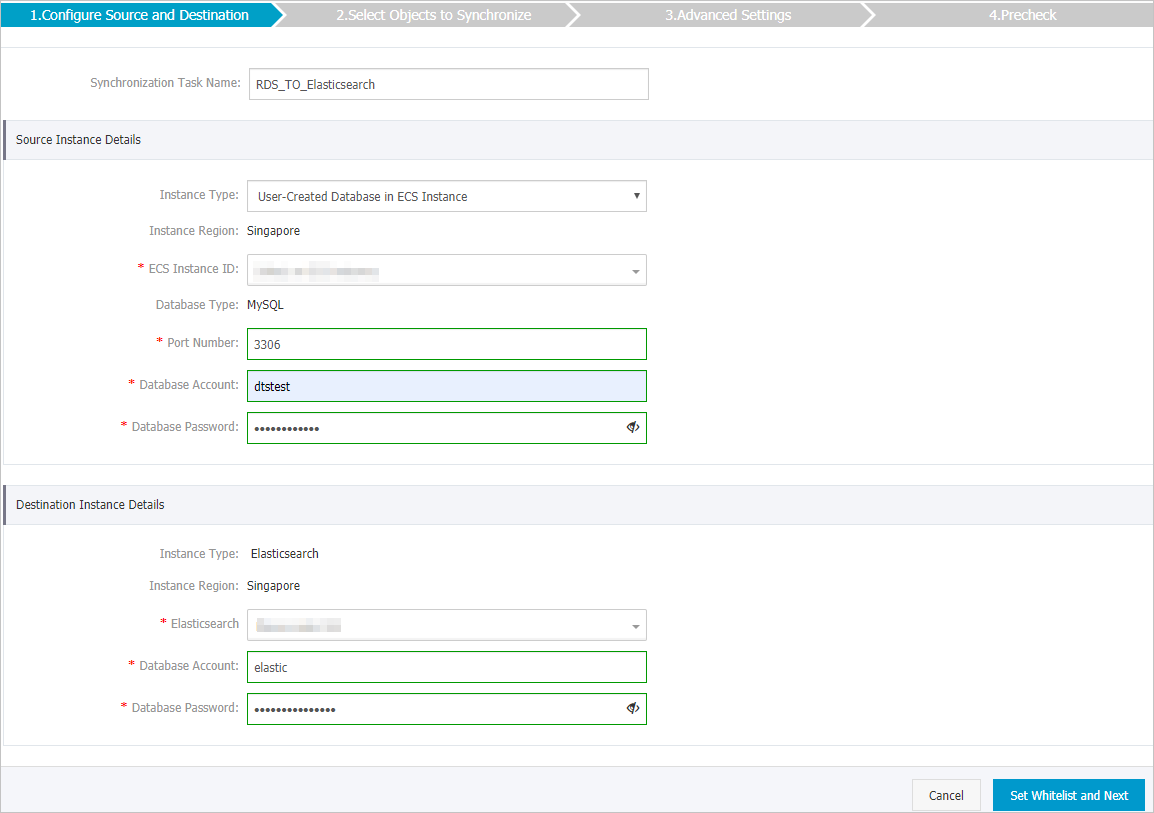Click the ECS Instance ID label
Screen dimensions: 1154x813
(x=194, y=269)
